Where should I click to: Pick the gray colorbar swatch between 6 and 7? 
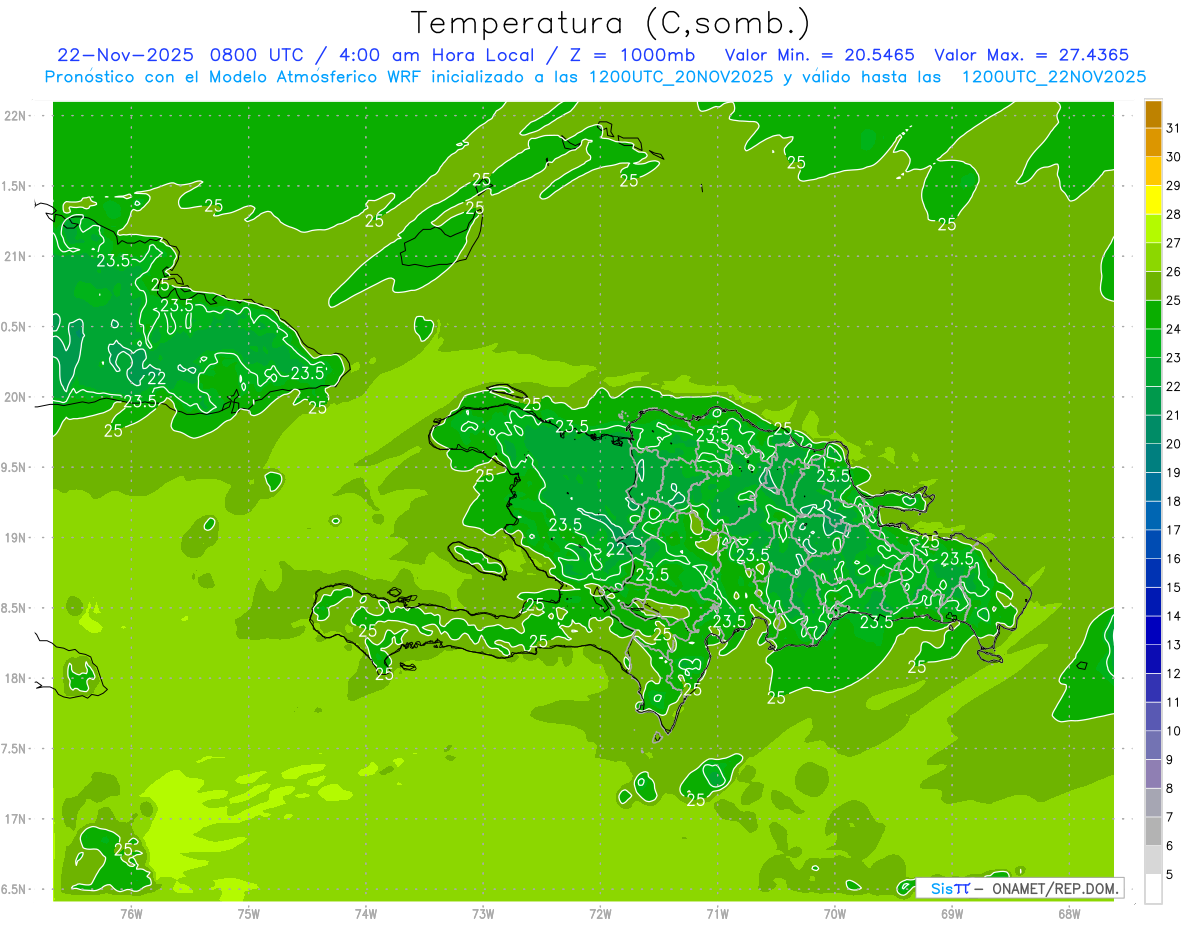[1153, 832]
